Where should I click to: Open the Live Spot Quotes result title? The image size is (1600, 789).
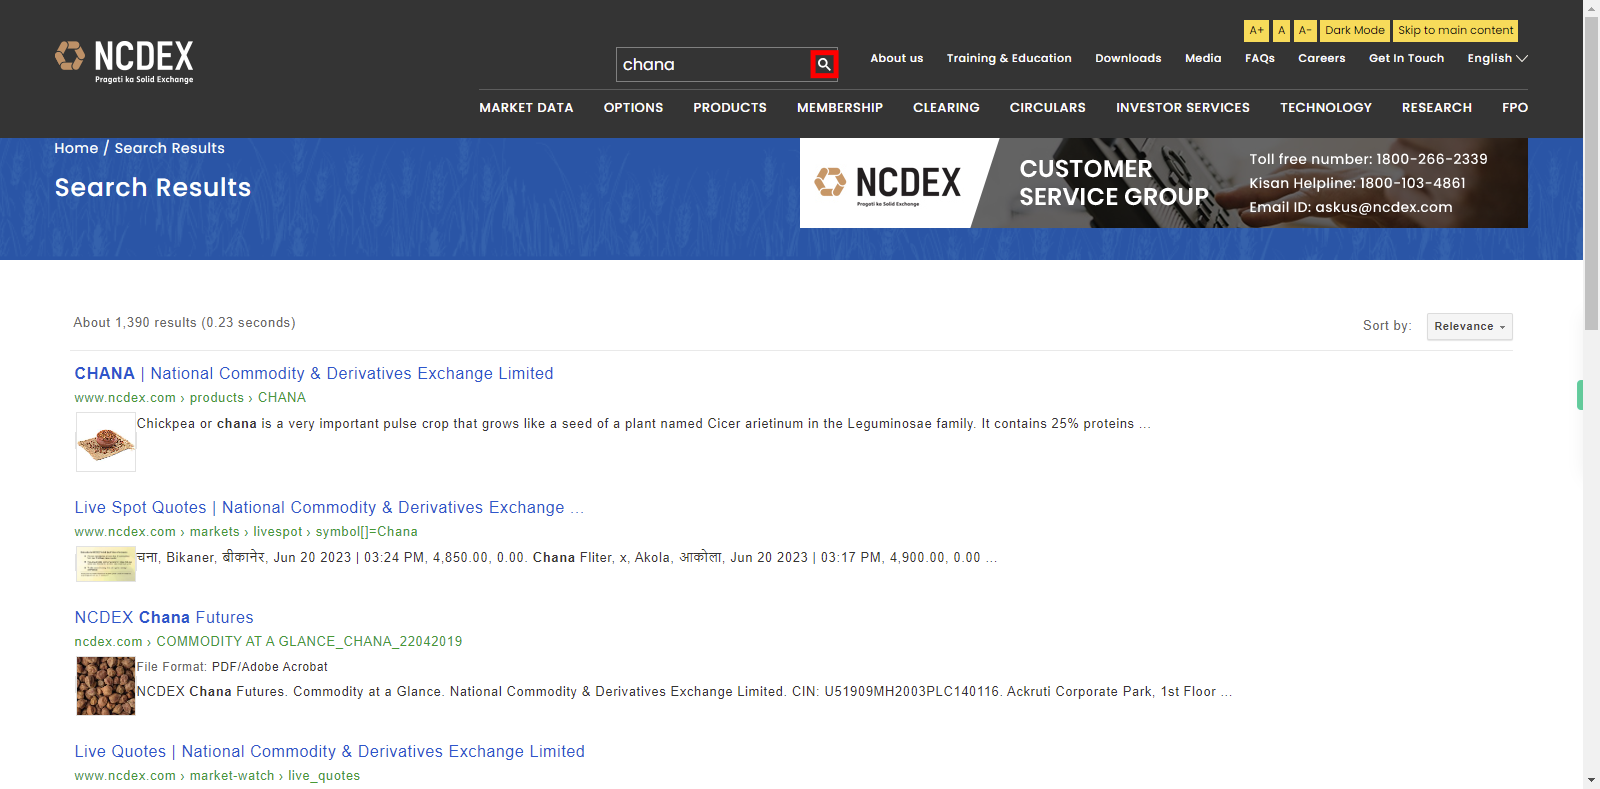click(329, 507)
